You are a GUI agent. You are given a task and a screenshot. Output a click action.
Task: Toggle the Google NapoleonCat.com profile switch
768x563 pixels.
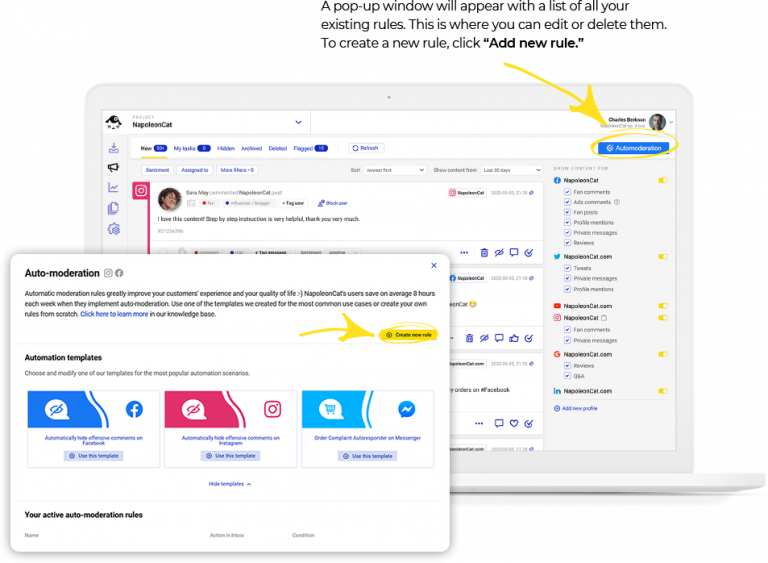click(x=663, y=354)
